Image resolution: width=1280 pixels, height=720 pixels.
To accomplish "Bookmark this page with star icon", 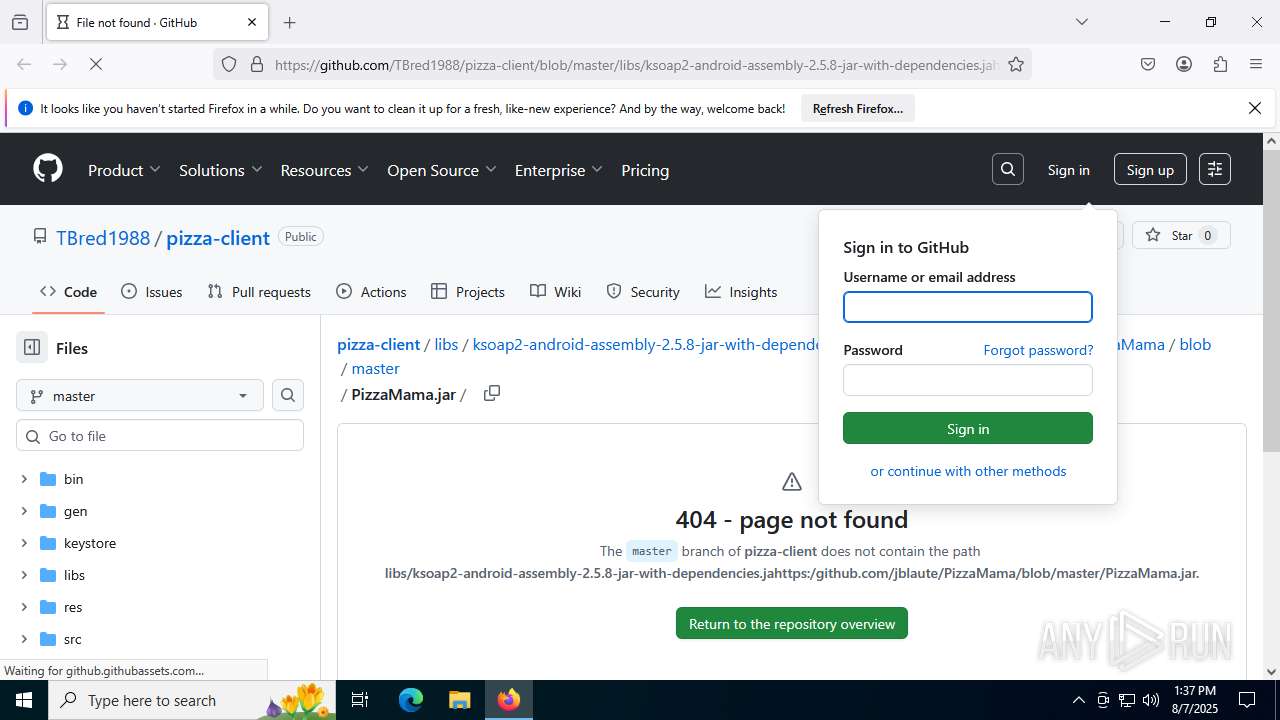I will (1016, 64).
